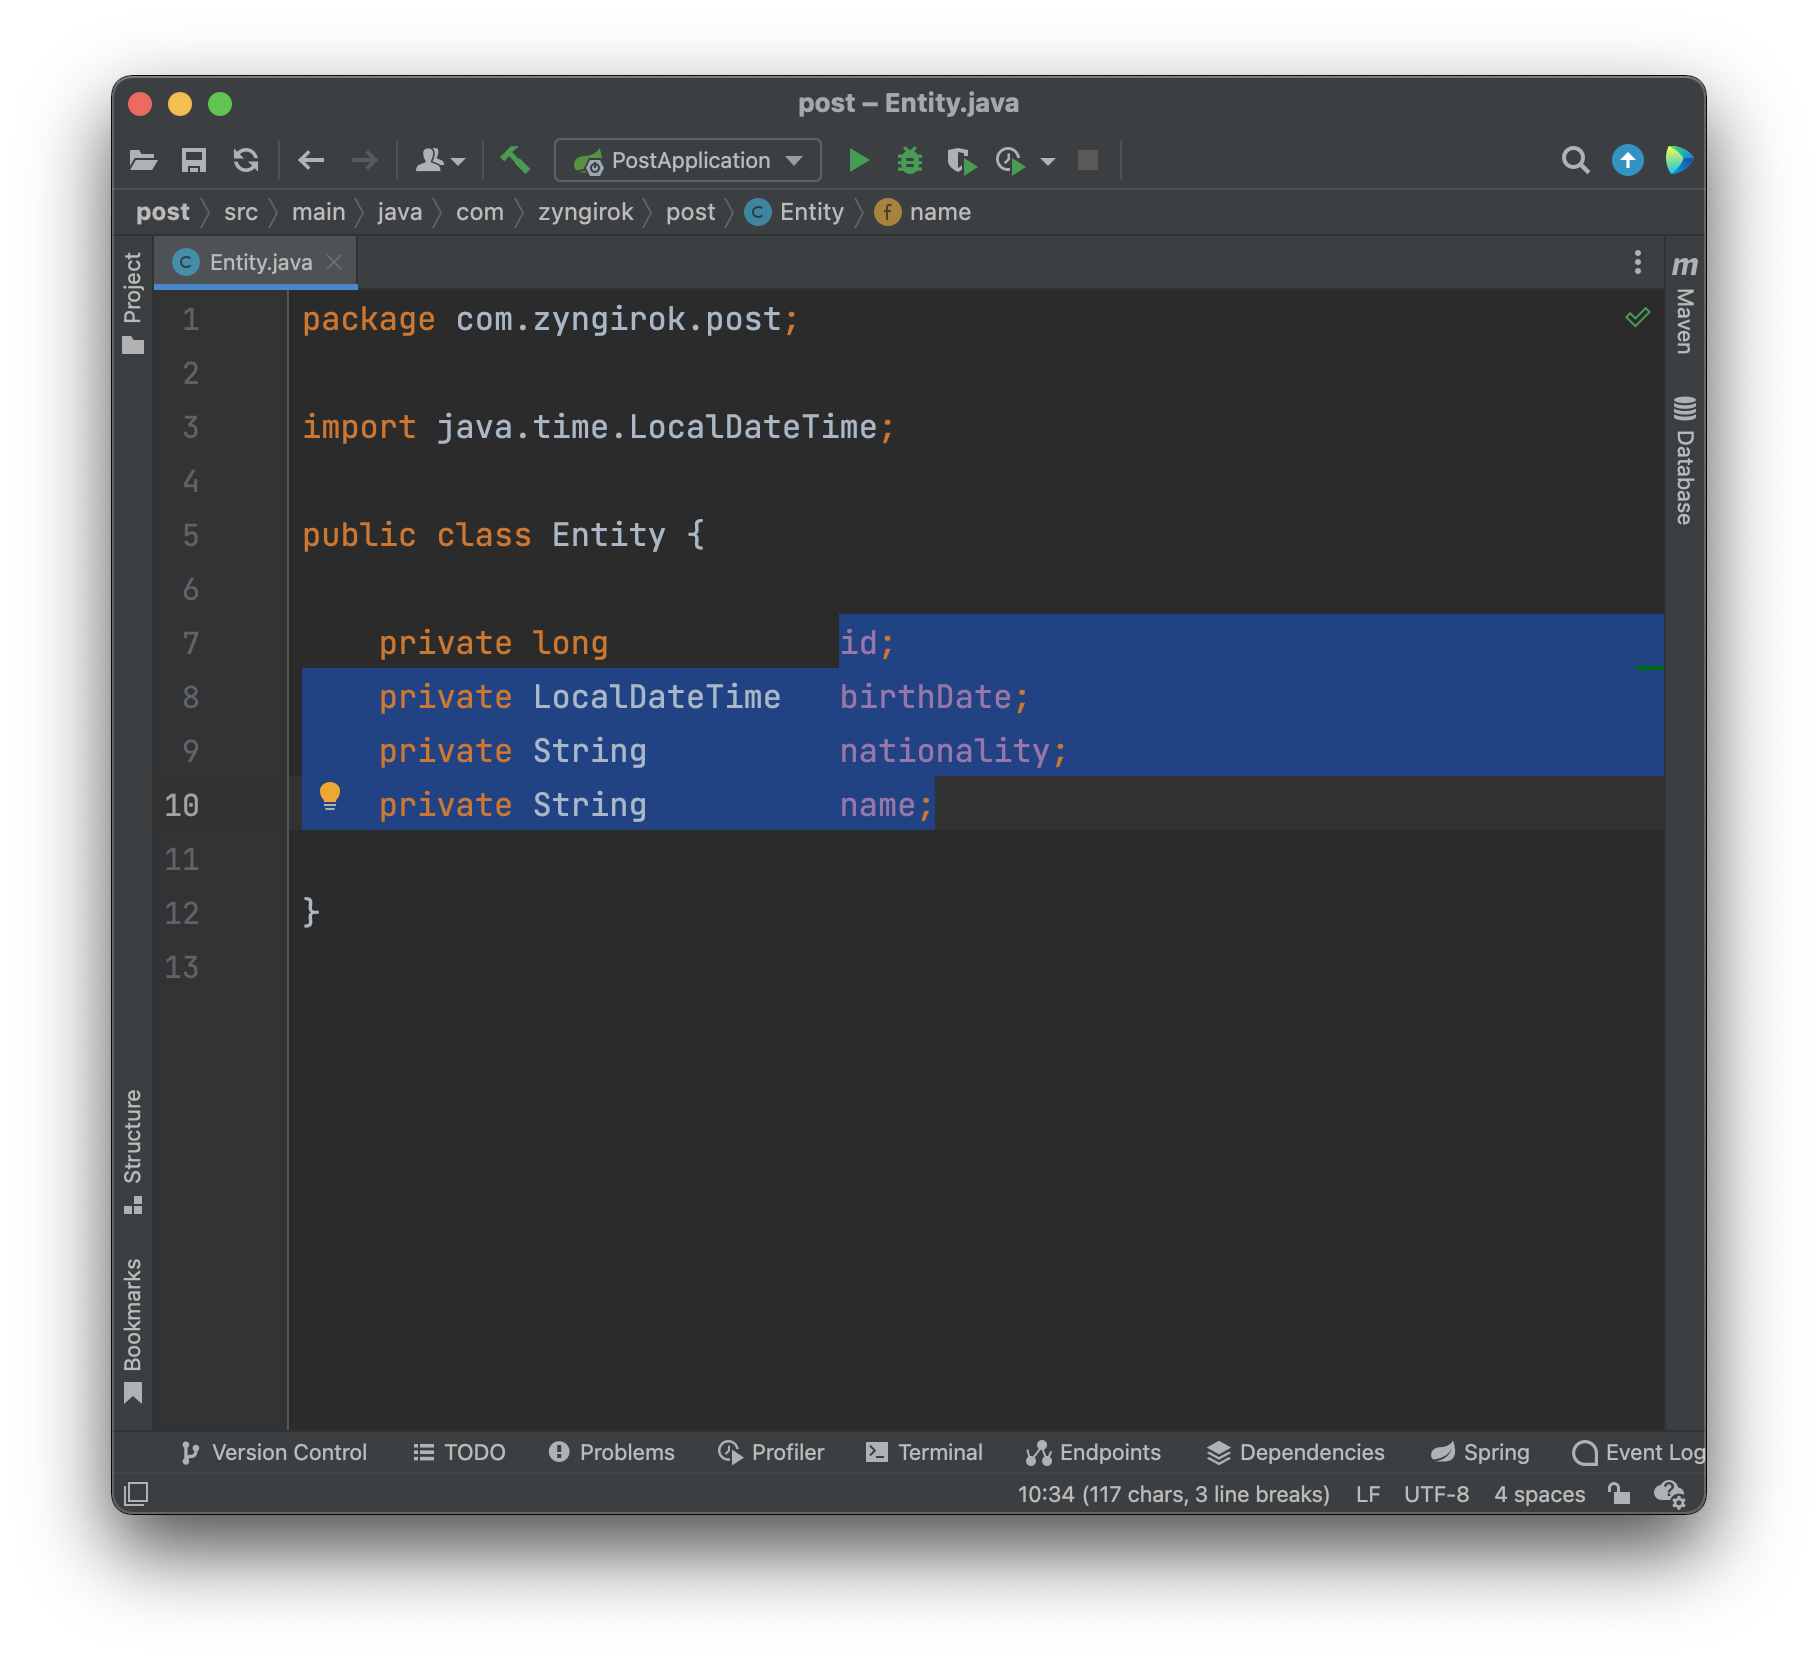The height and width of the screenshot is (1662, 1818).
Task: Open the Endpoints panel
Action: pos(1094,1452)
